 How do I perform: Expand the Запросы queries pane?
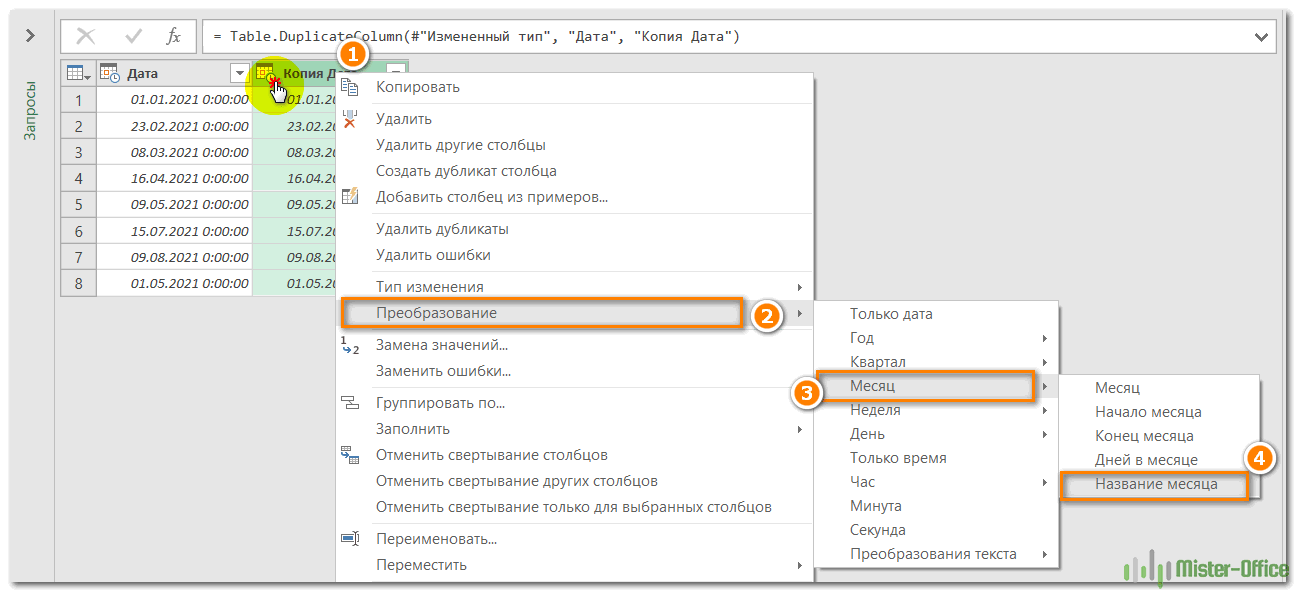(x=31, y=36)
